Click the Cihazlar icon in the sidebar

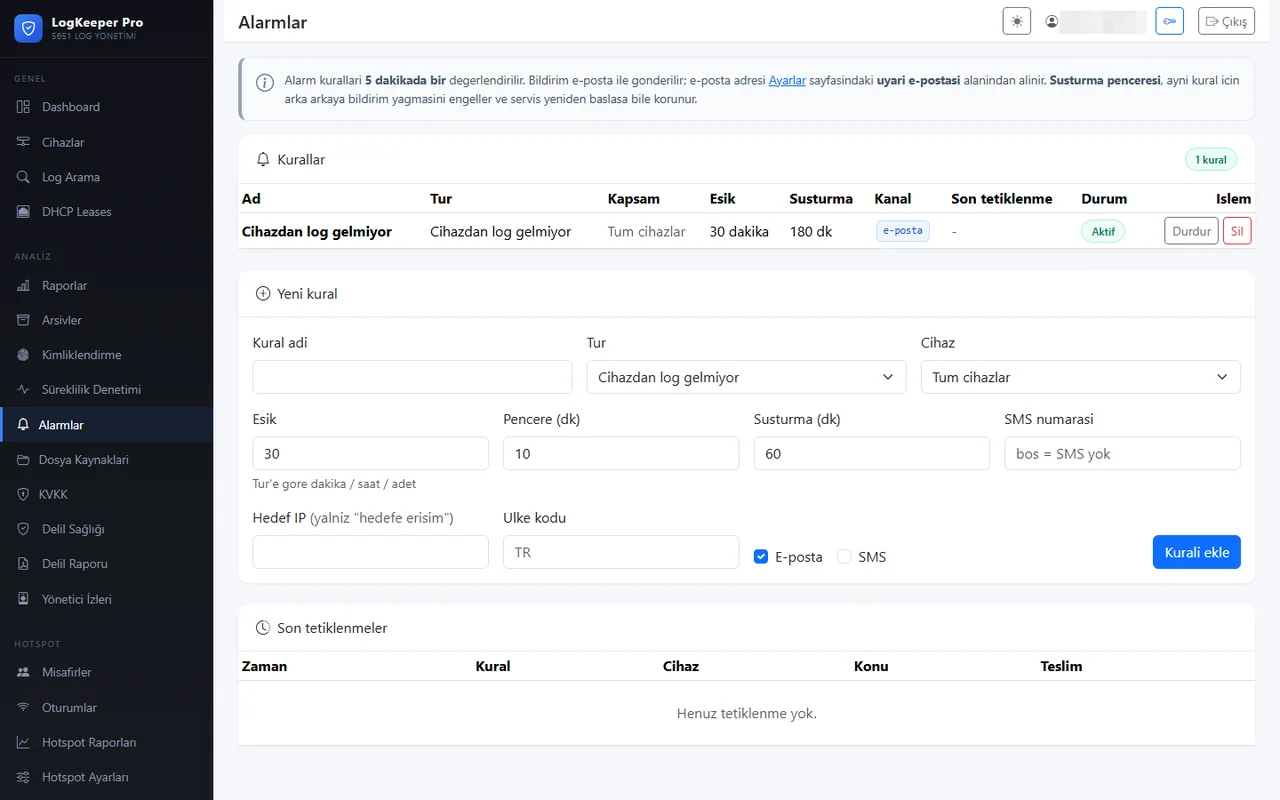(x=23, y=142)
